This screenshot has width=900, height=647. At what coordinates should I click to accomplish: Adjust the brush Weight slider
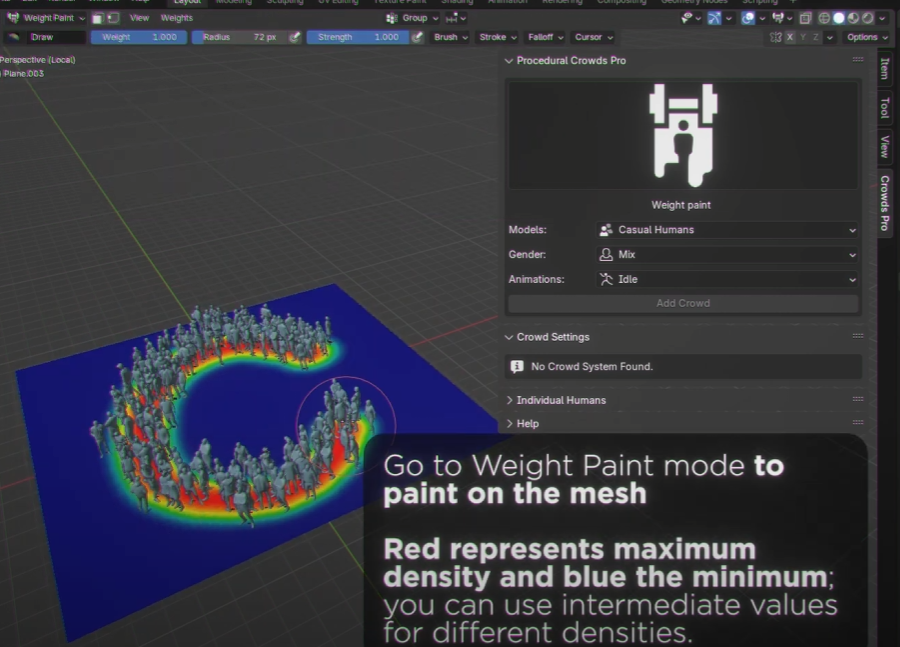[138, 37]
